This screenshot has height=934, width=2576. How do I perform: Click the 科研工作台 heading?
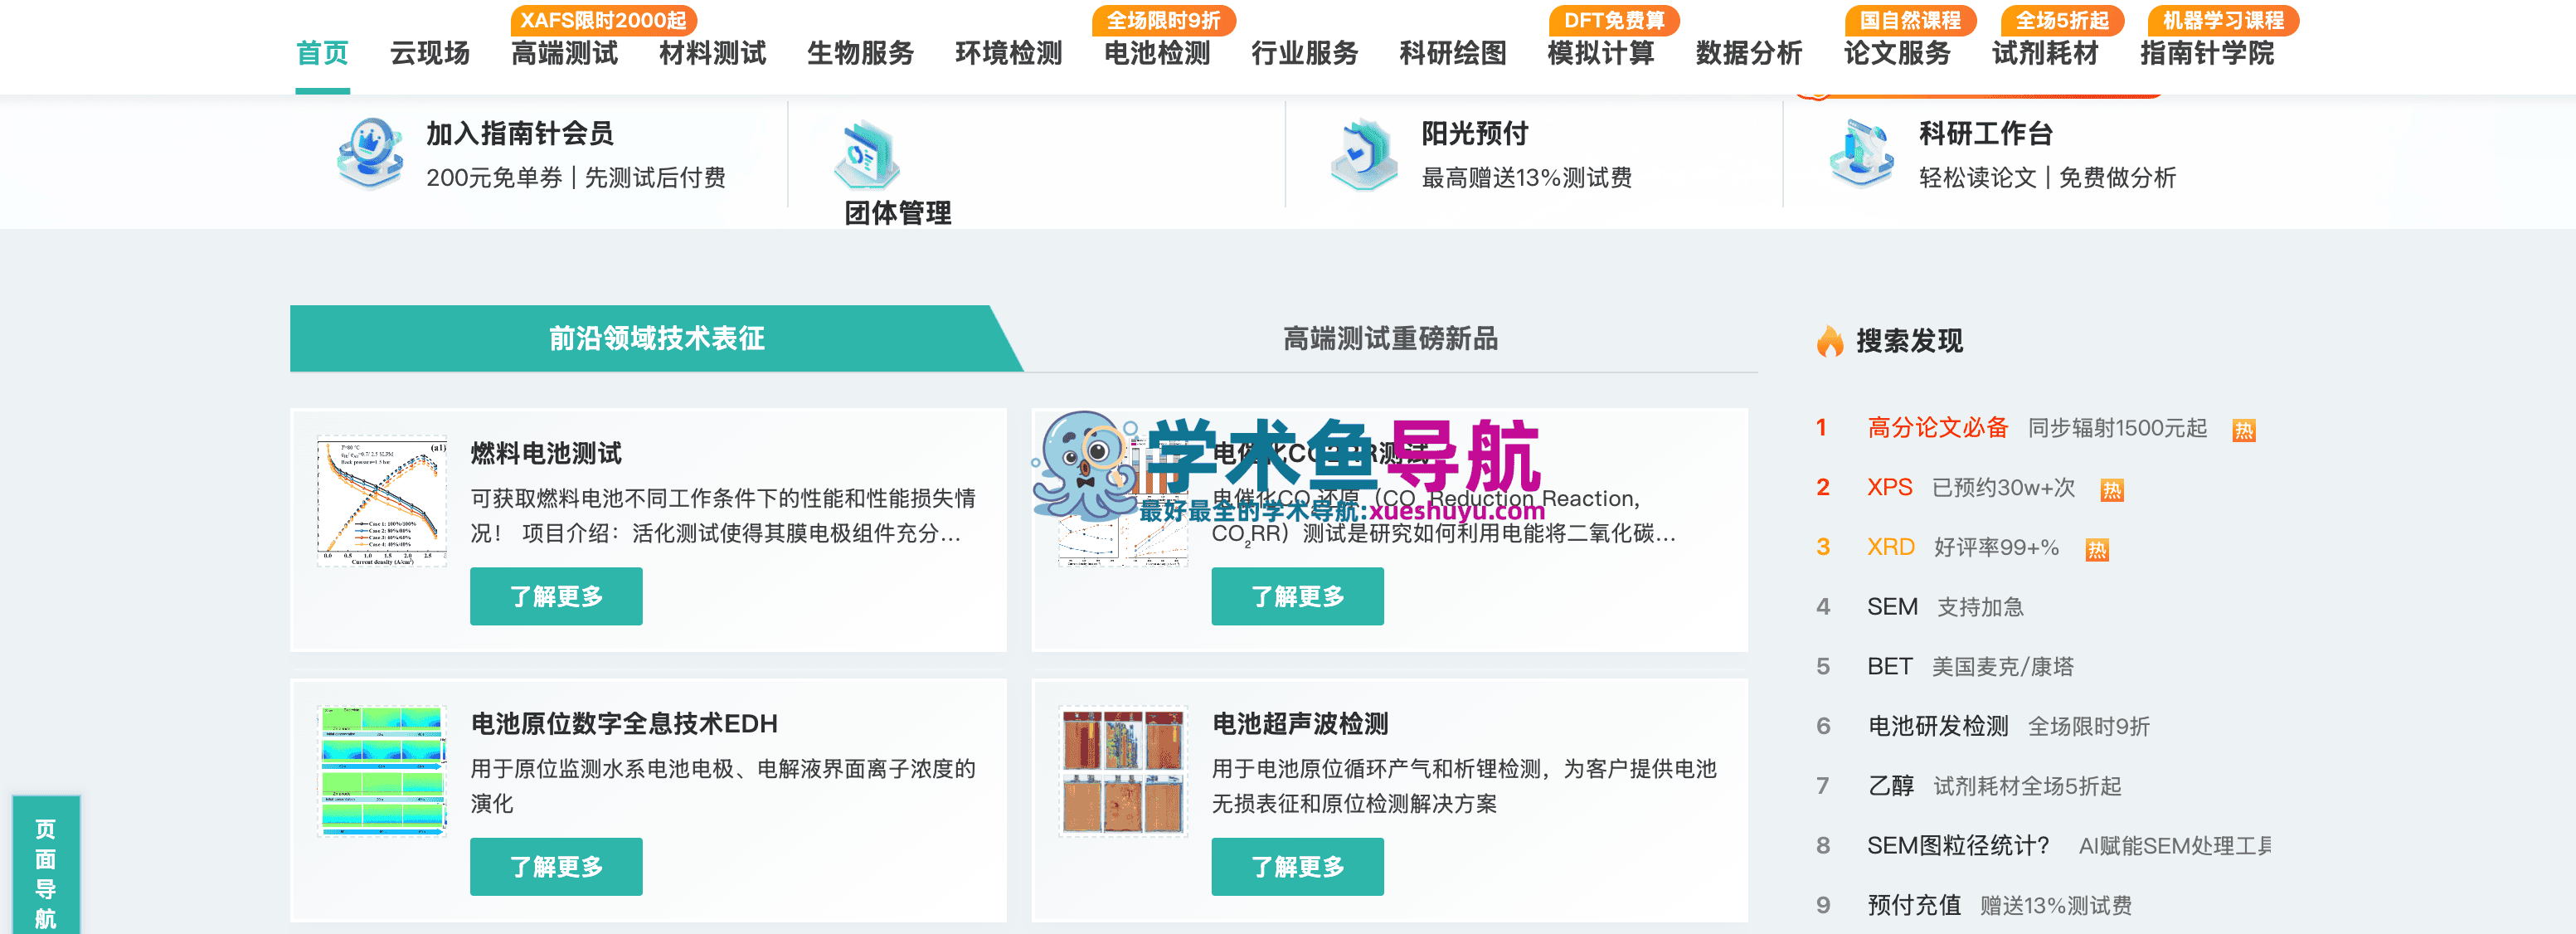pos(1985,134)
